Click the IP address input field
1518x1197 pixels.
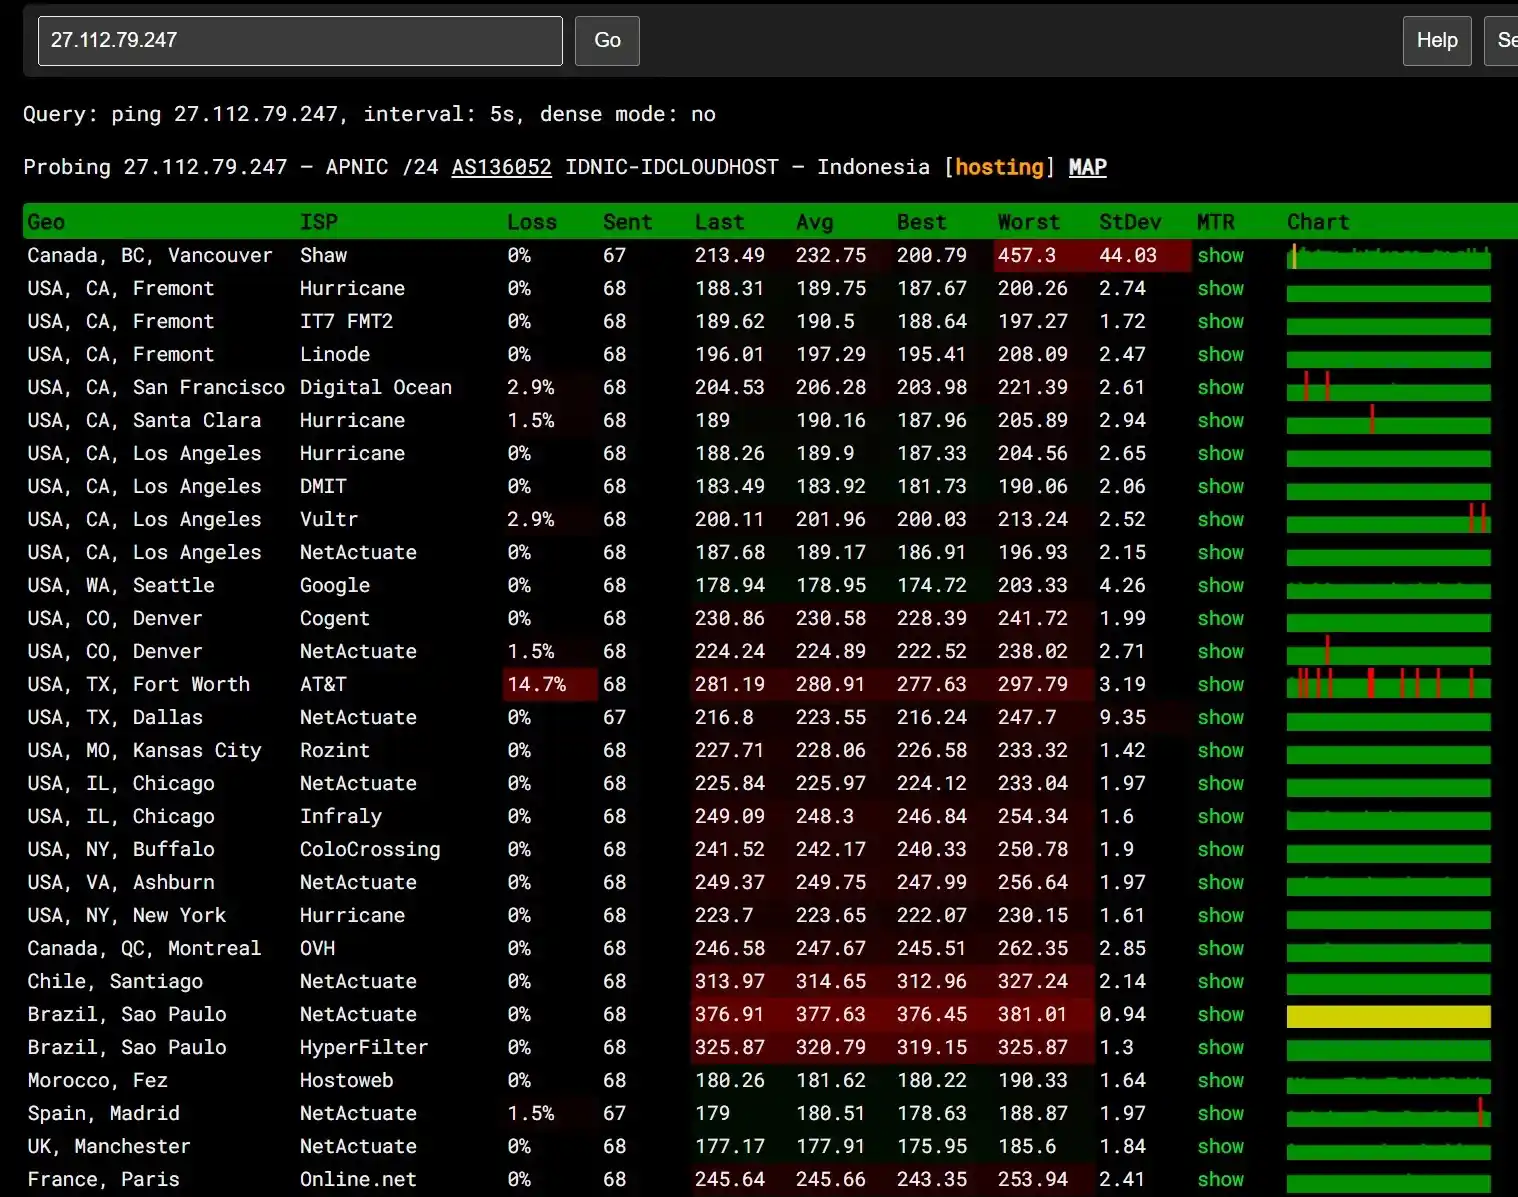[300, 41]
